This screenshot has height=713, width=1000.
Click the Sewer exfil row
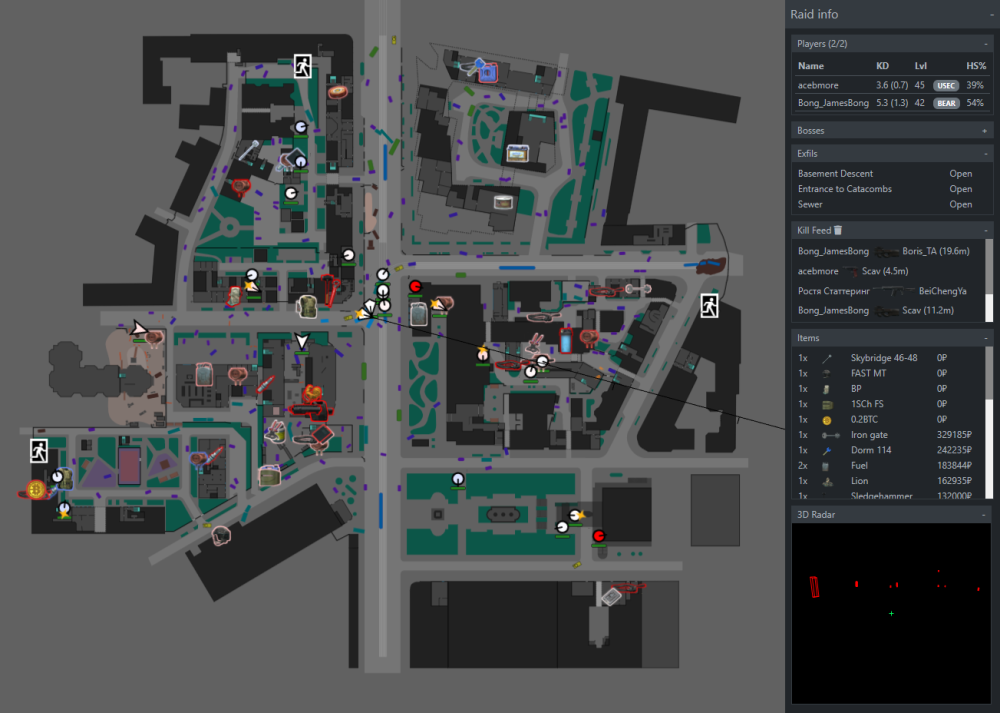pos(885,205)
